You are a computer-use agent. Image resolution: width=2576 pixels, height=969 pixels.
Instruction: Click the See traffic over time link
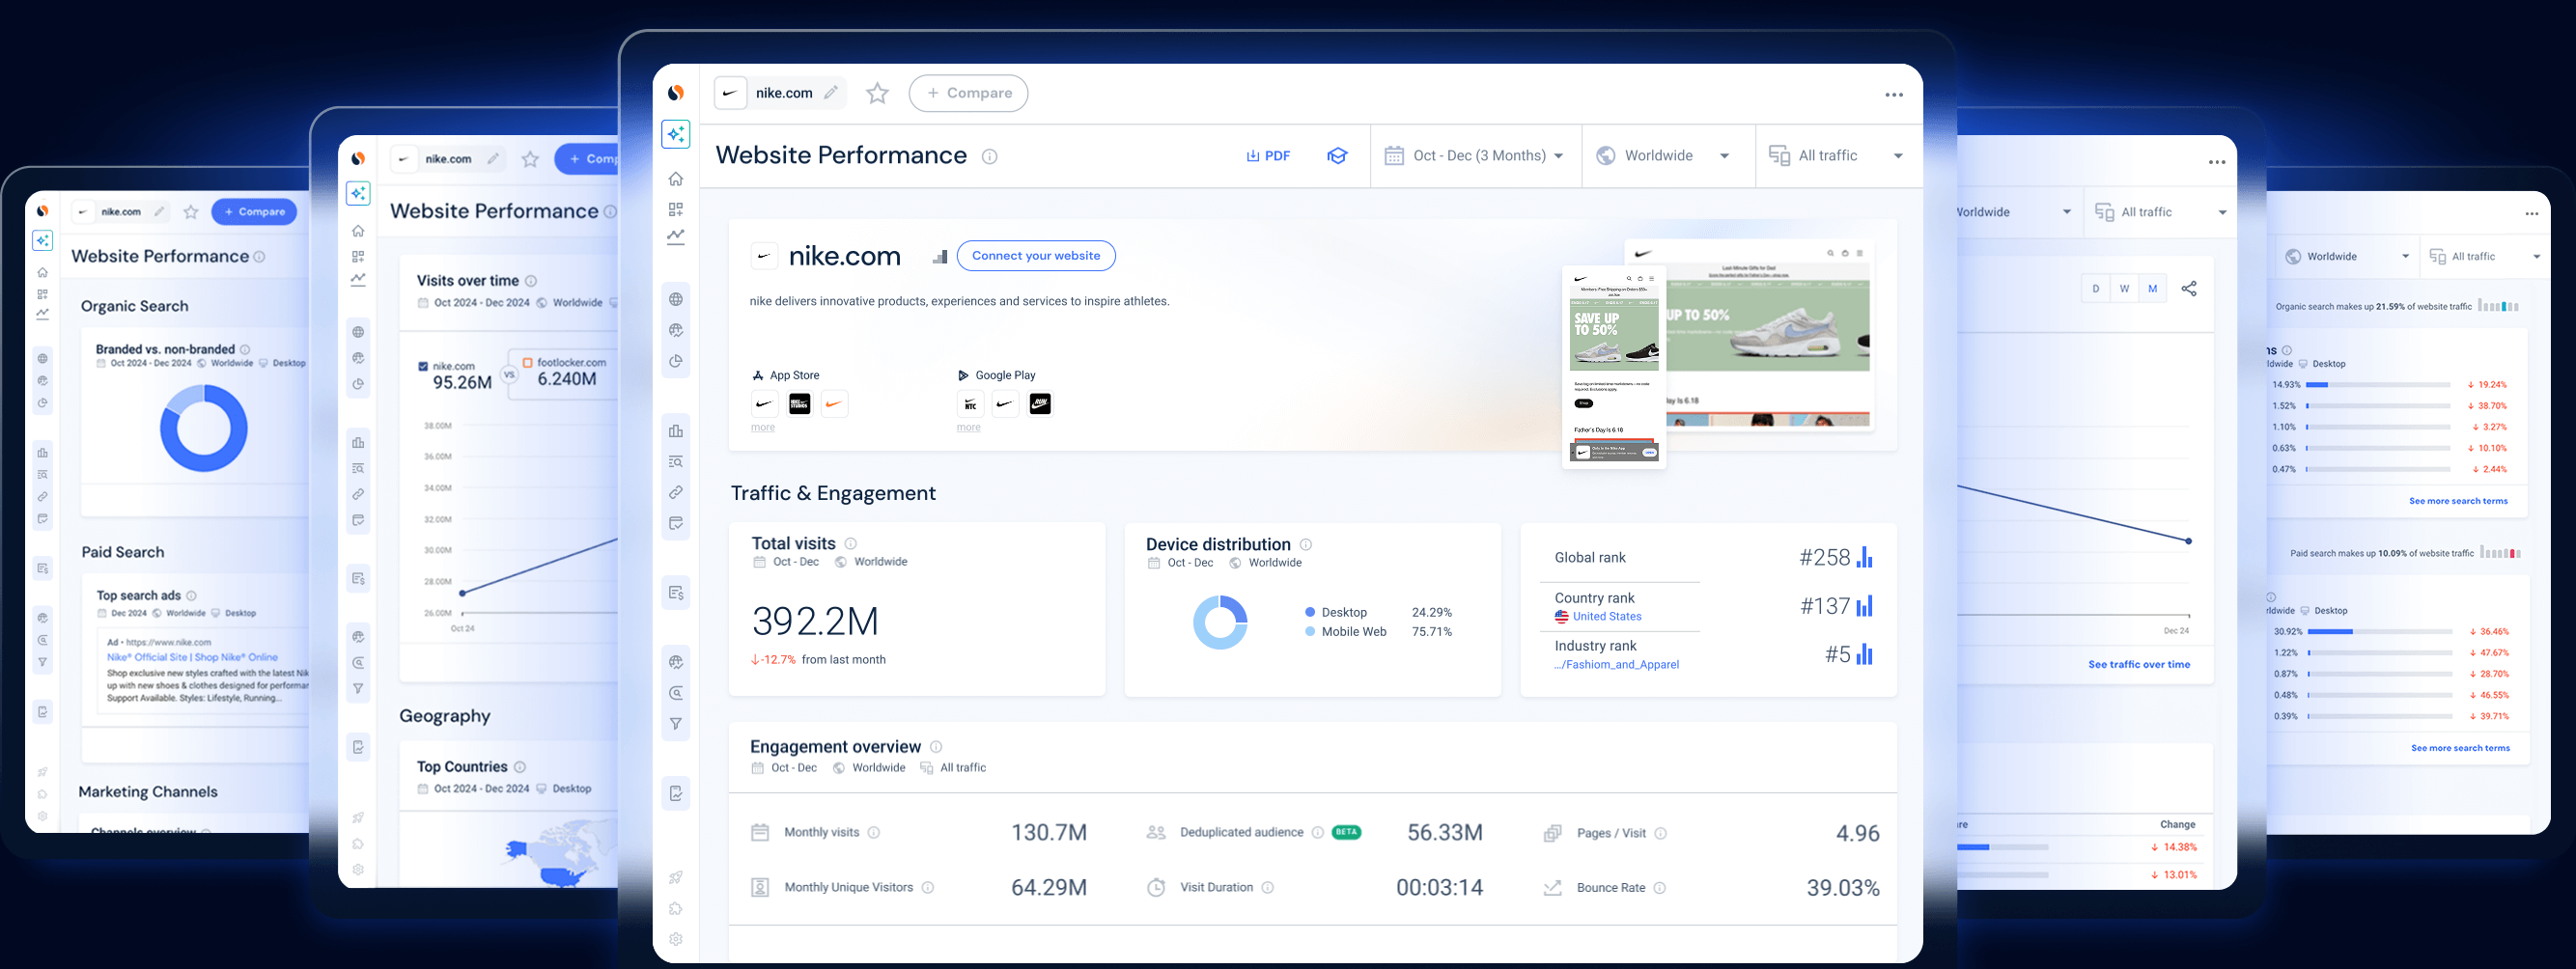point(2138,664)
